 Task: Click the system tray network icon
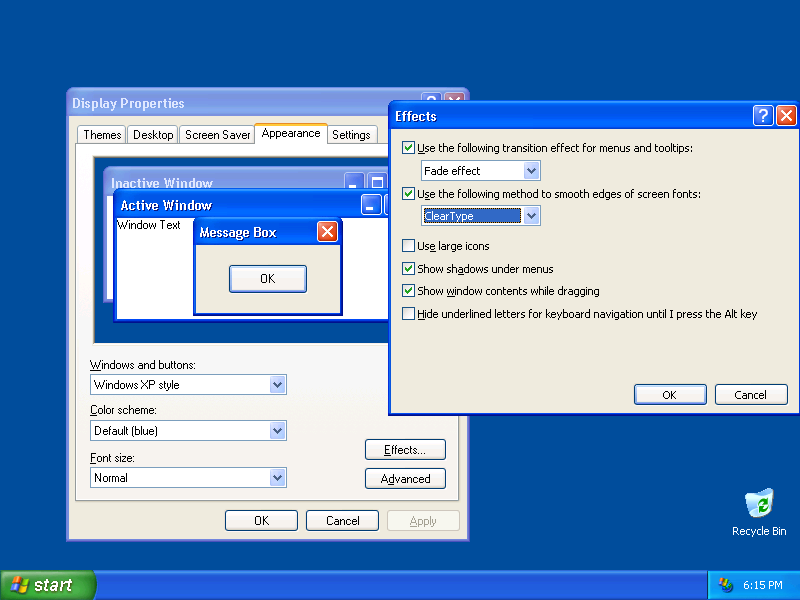coord(725,585)
